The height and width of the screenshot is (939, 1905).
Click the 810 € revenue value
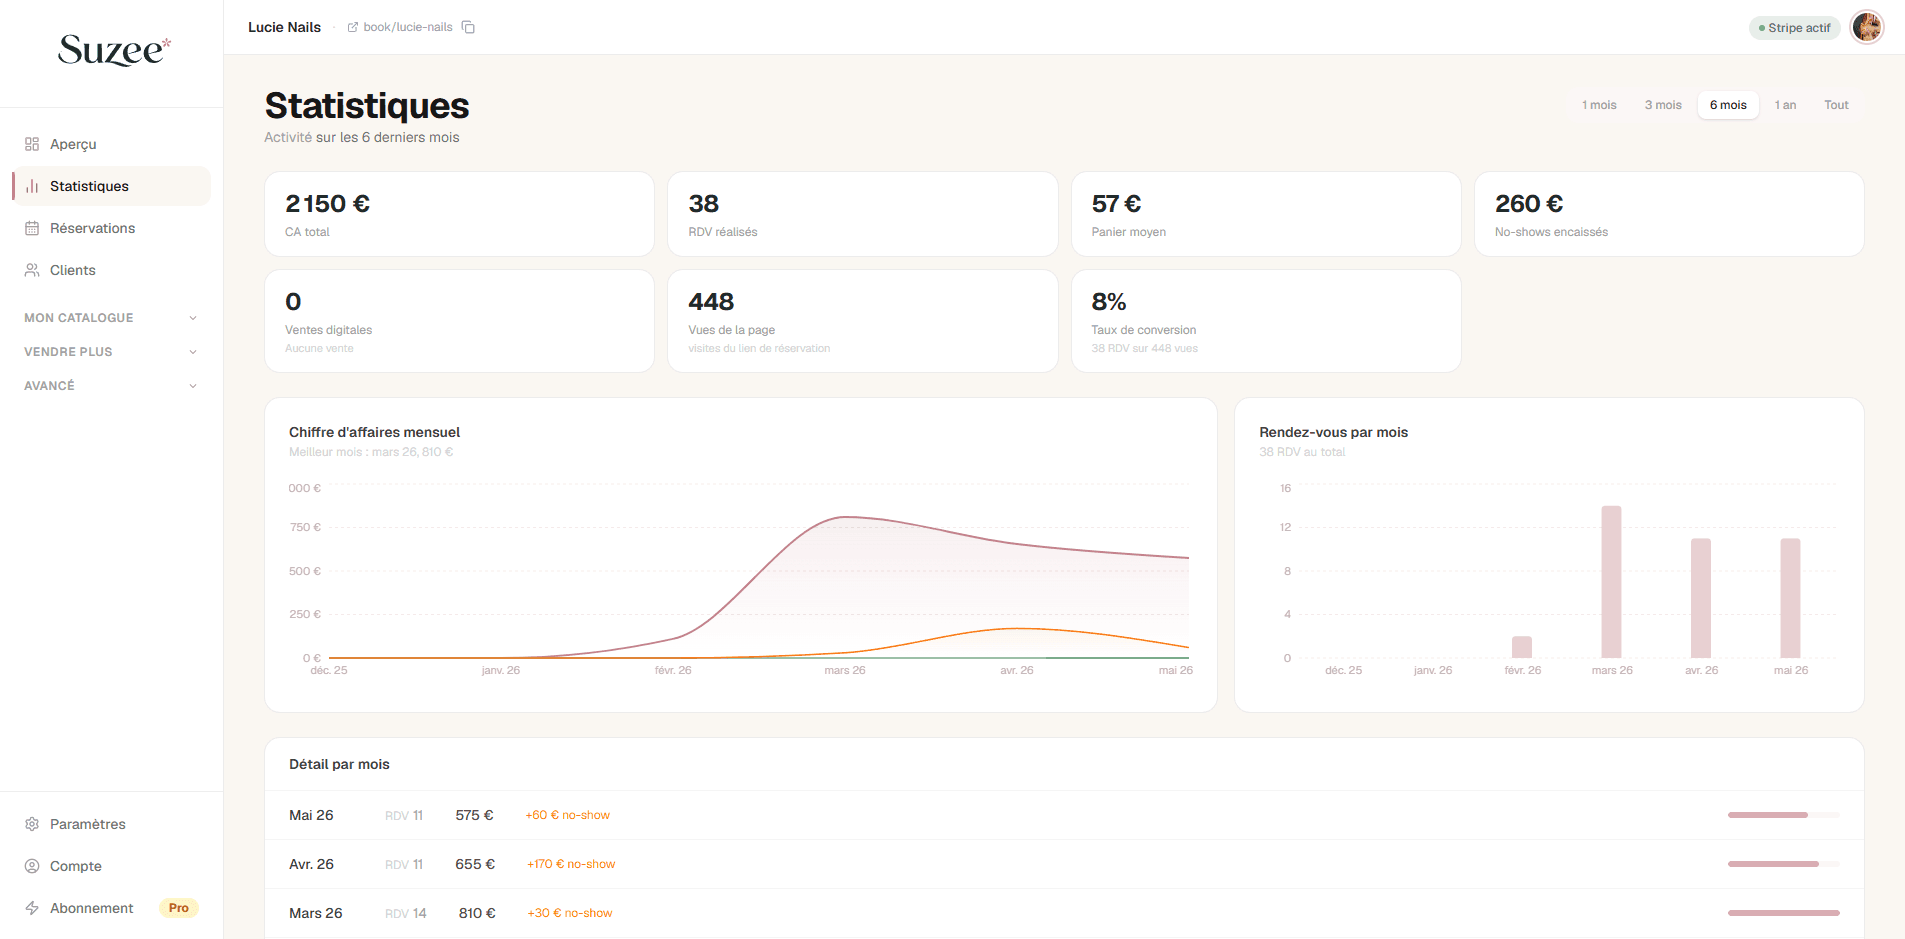[x=477, y=913]
